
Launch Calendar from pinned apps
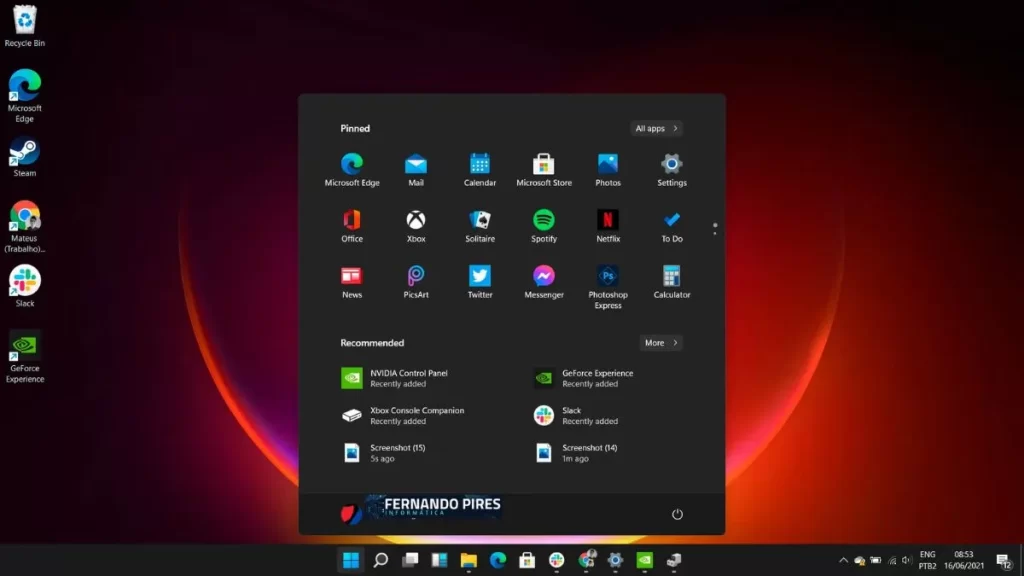click(x=479, y=170)
